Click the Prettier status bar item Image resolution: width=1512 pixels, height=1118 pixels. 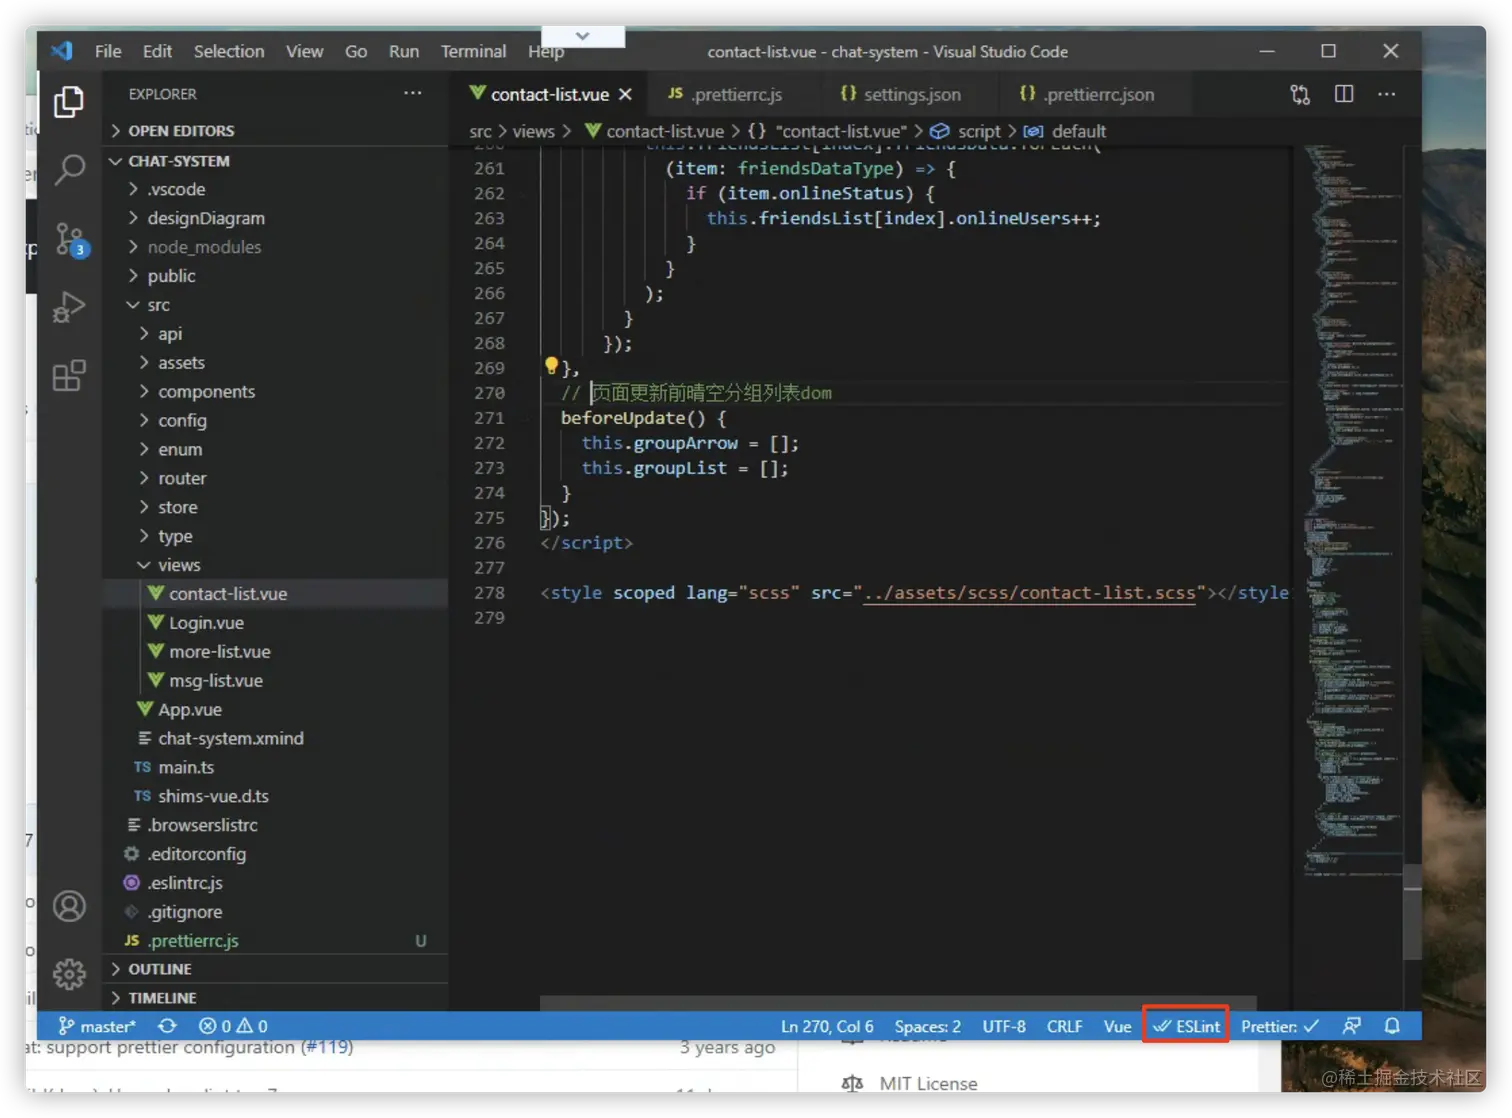tap(1280, 1026)
